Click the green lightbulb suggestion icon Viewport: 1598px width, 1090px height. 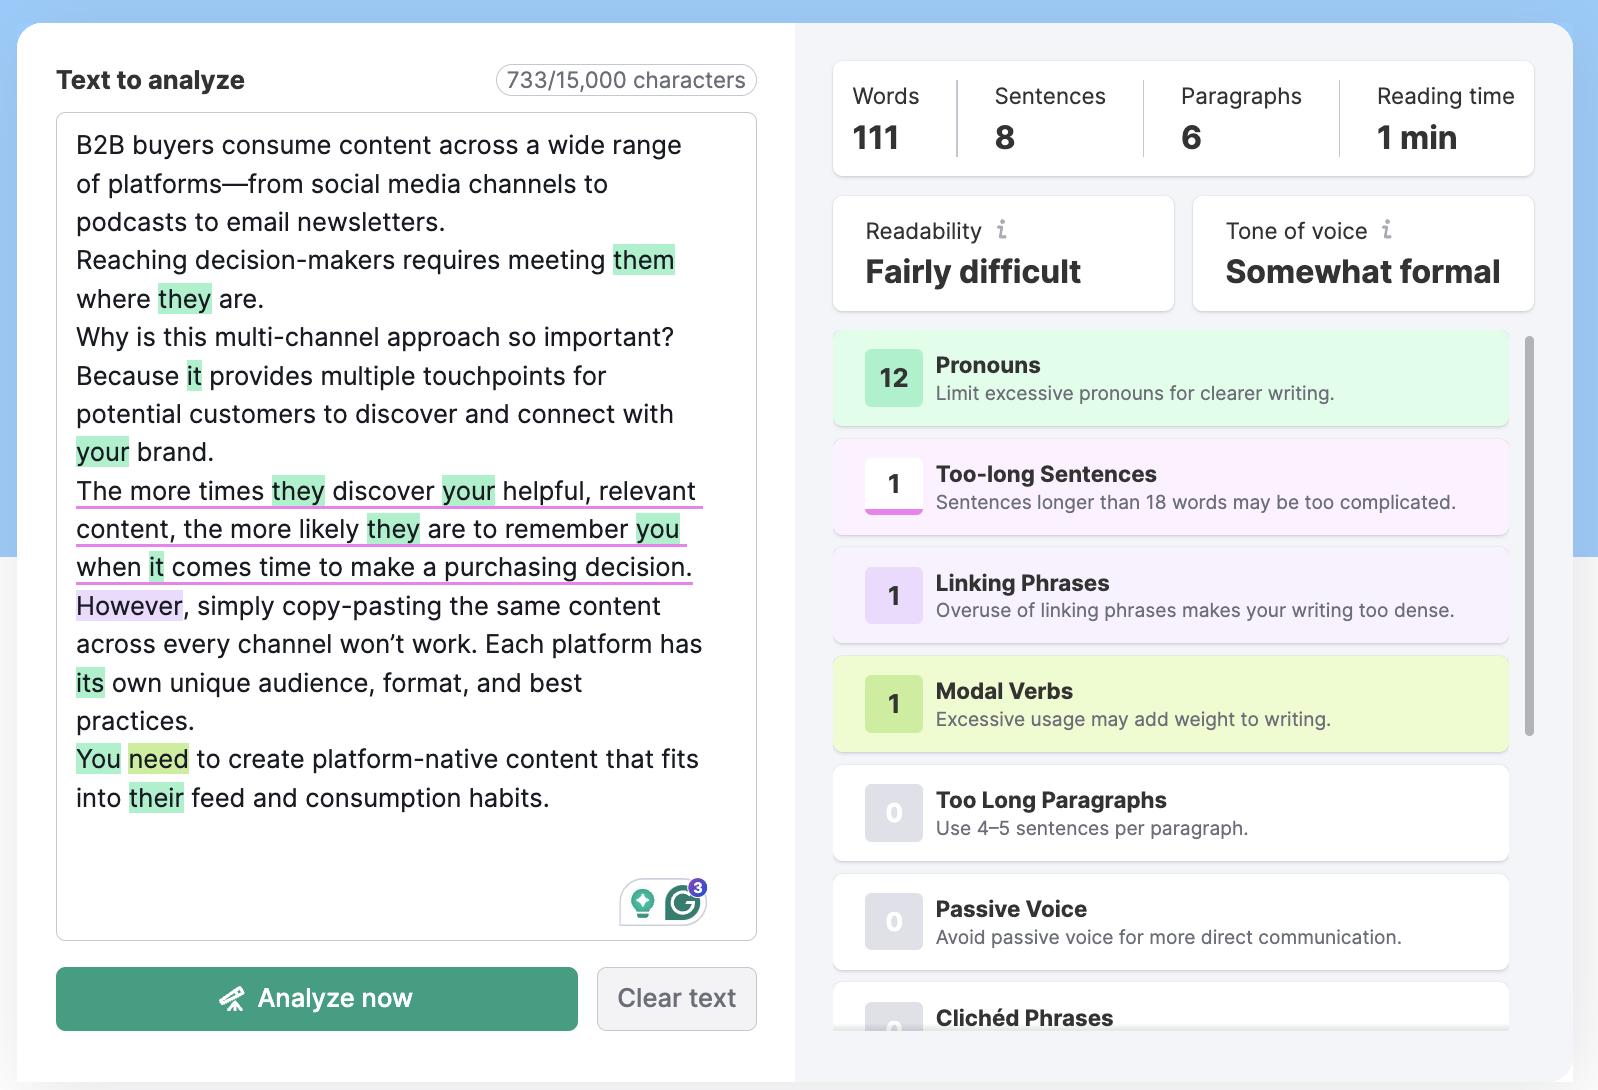click(x=643, y=903)
